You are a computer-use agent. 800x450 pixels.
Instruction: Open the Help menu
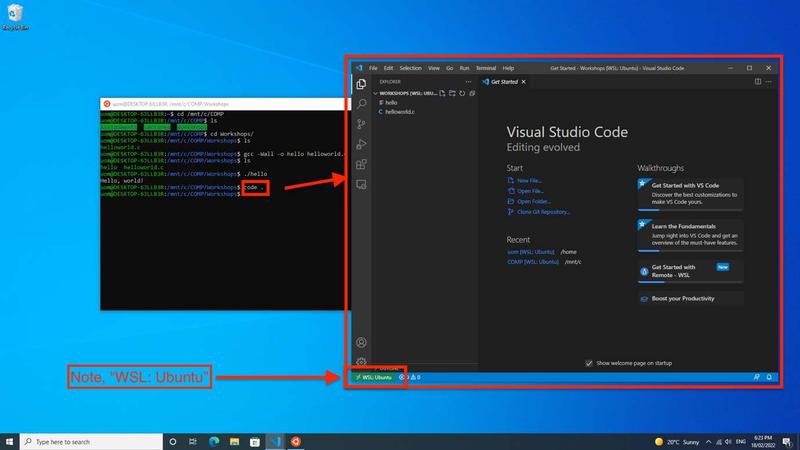[x=508, y=68]
